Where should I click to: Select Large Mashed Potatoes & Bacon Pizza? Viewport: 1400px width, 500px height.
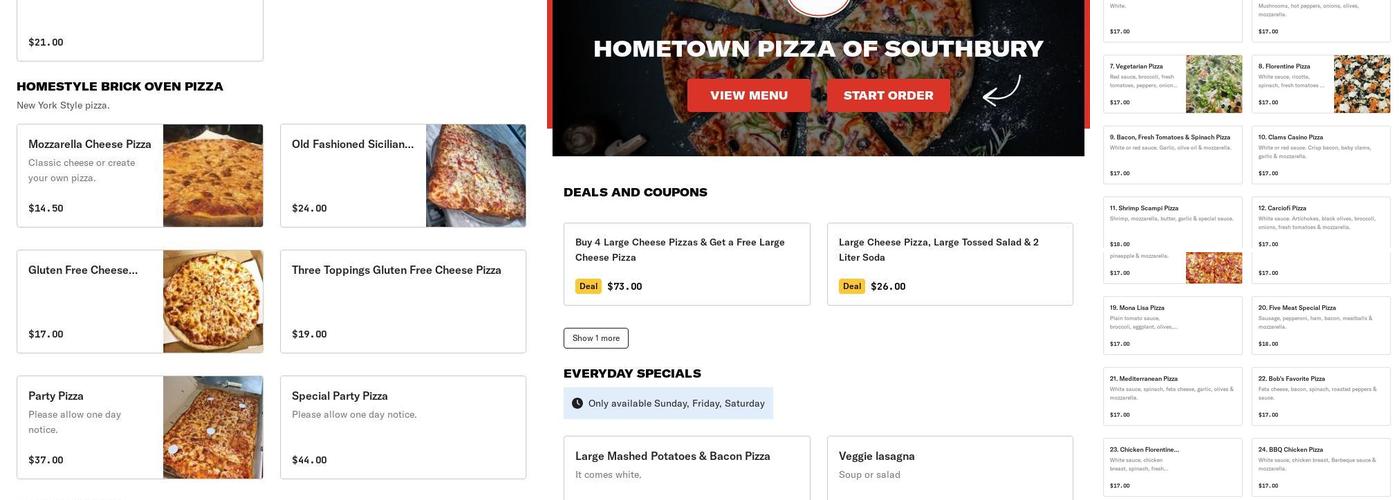686,467
